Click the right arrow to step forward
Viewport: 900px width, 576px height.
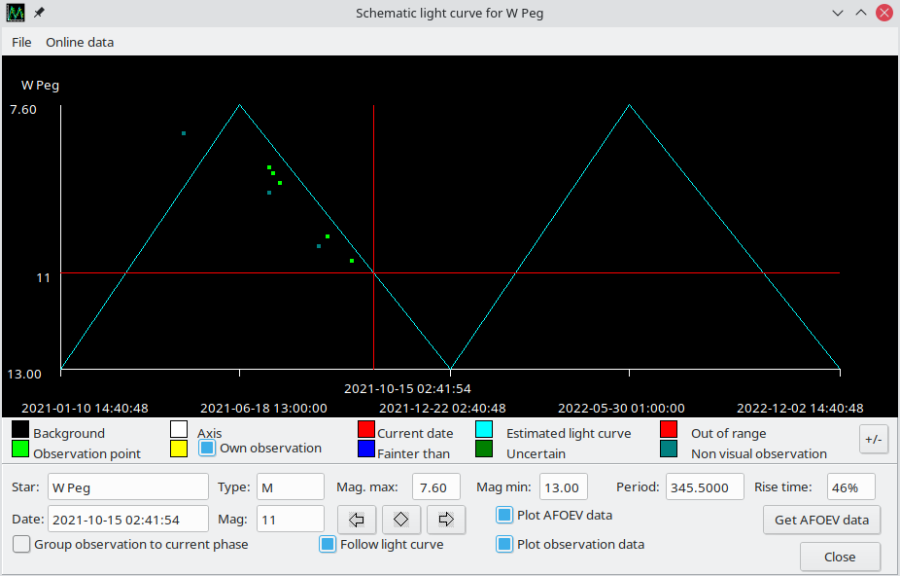coord(446,519)
